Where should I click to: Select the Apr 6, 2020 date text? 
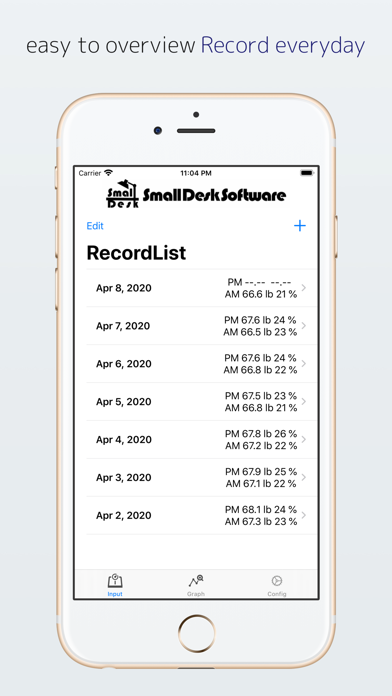point(123,364)
